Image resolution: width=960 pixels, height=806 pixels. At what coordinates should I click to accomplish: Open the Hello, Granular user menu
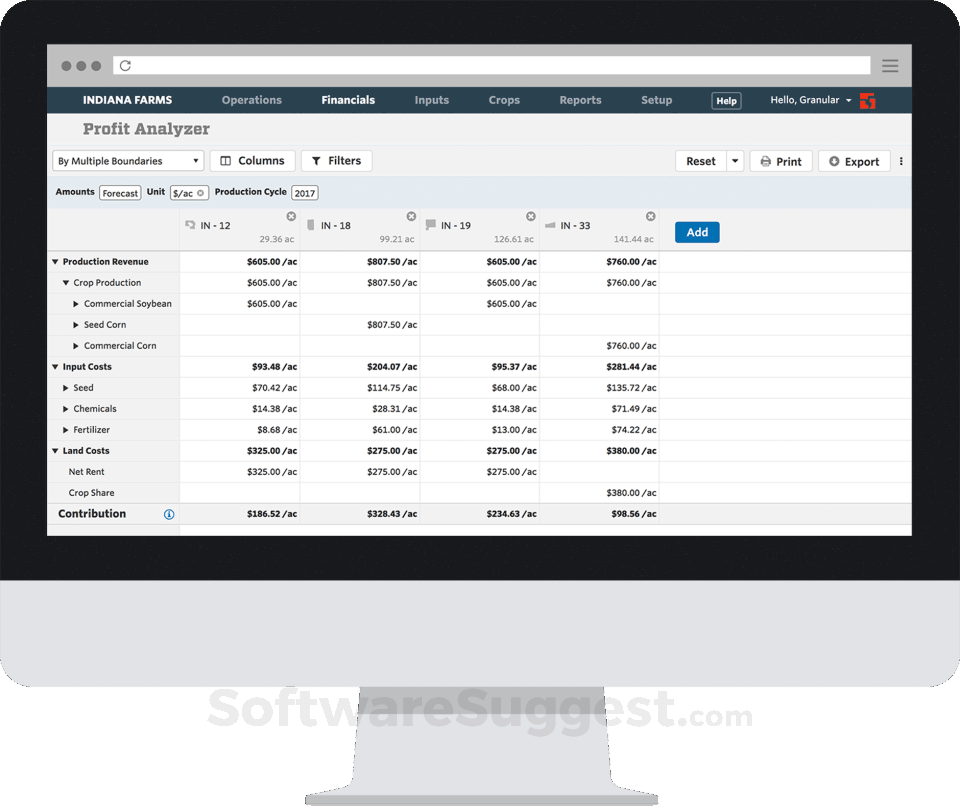[811, 100]
